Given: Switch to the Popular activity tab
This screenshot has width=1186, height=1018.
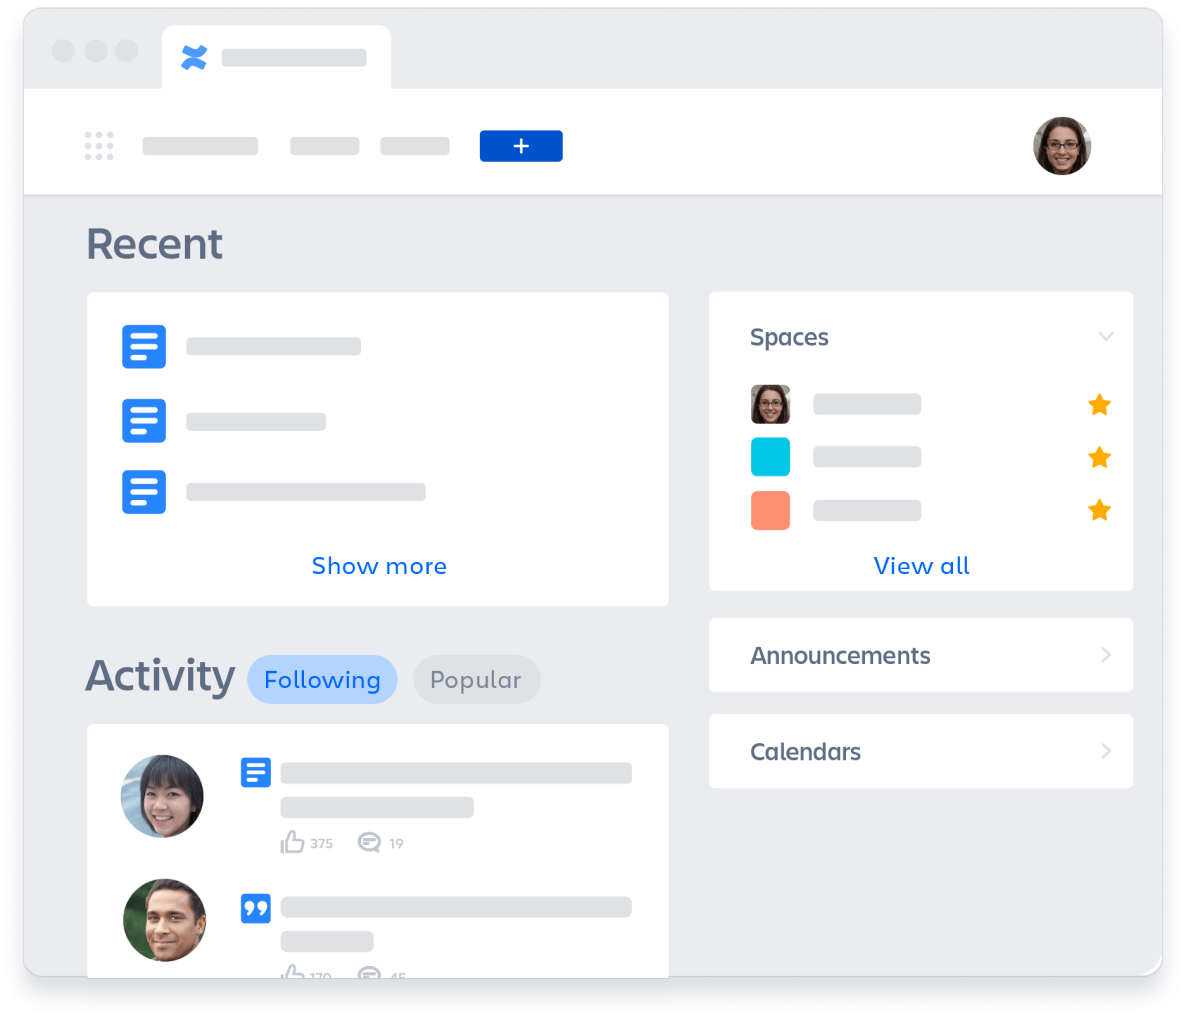Looking at the screenshot, I should click(x=477, y=679).
